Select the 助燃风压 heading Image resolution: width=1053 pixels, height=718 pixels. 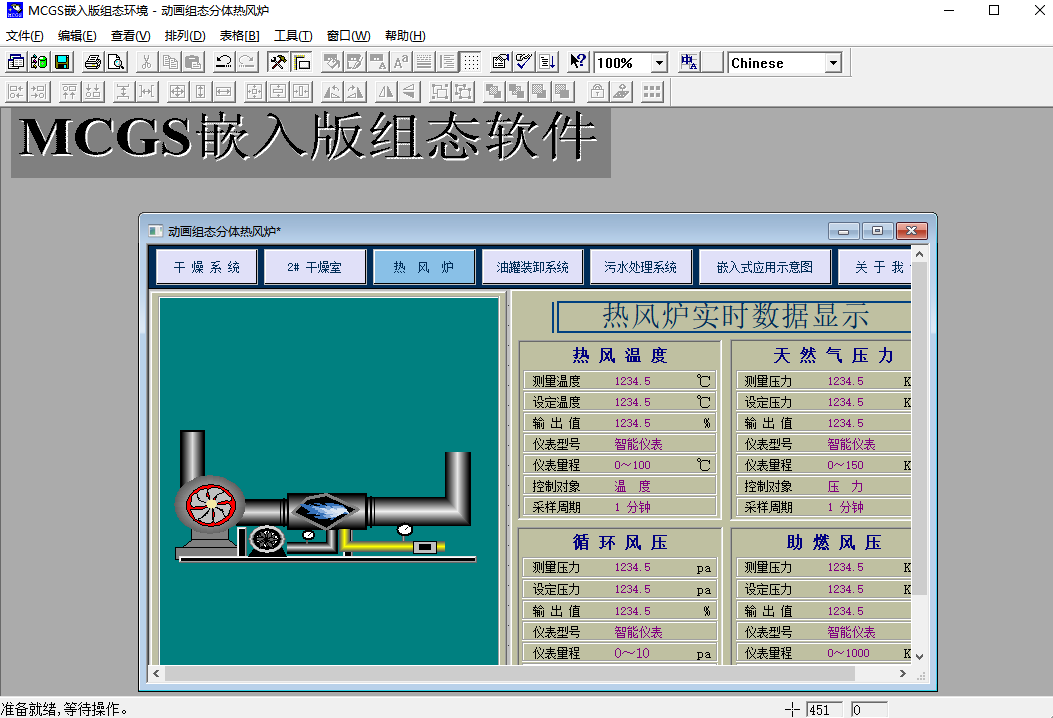pos(833,543)
